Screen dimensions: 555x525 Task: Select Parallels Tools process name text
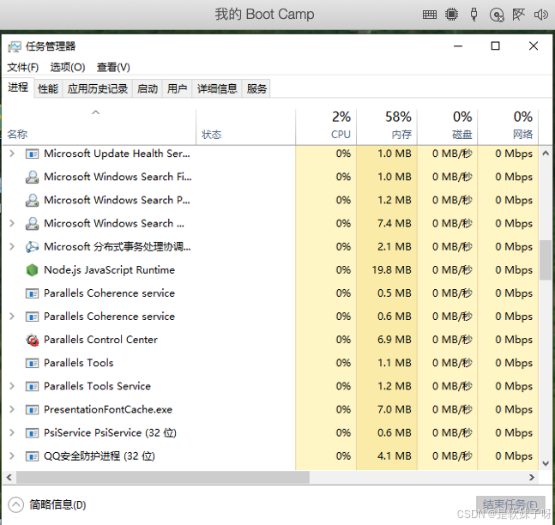click(x=79, y=363)
